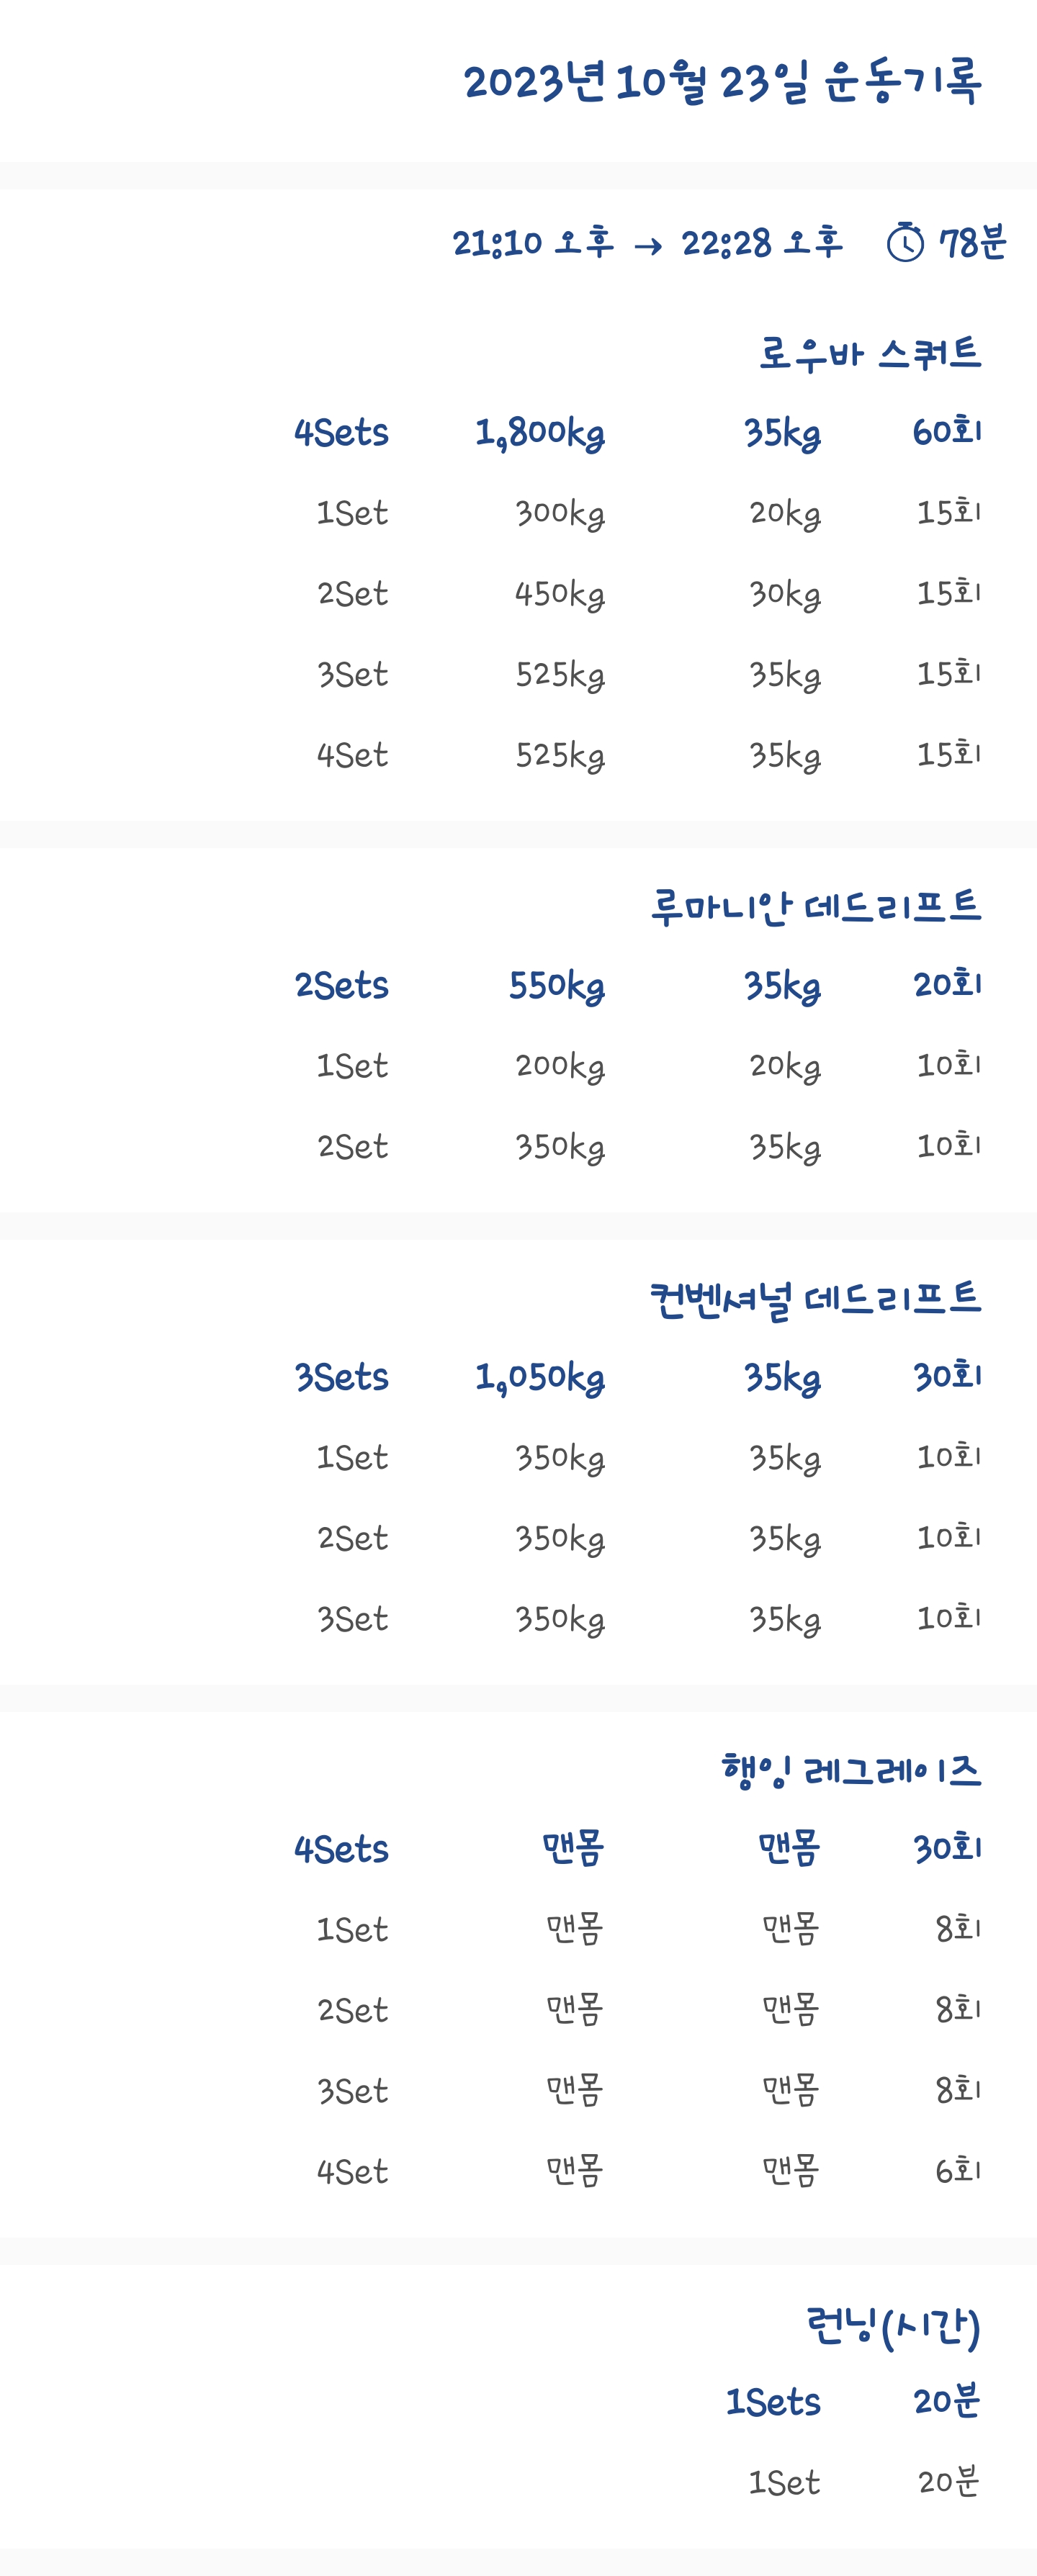Click the 60회 total reps for squats

tap(947, 431)
